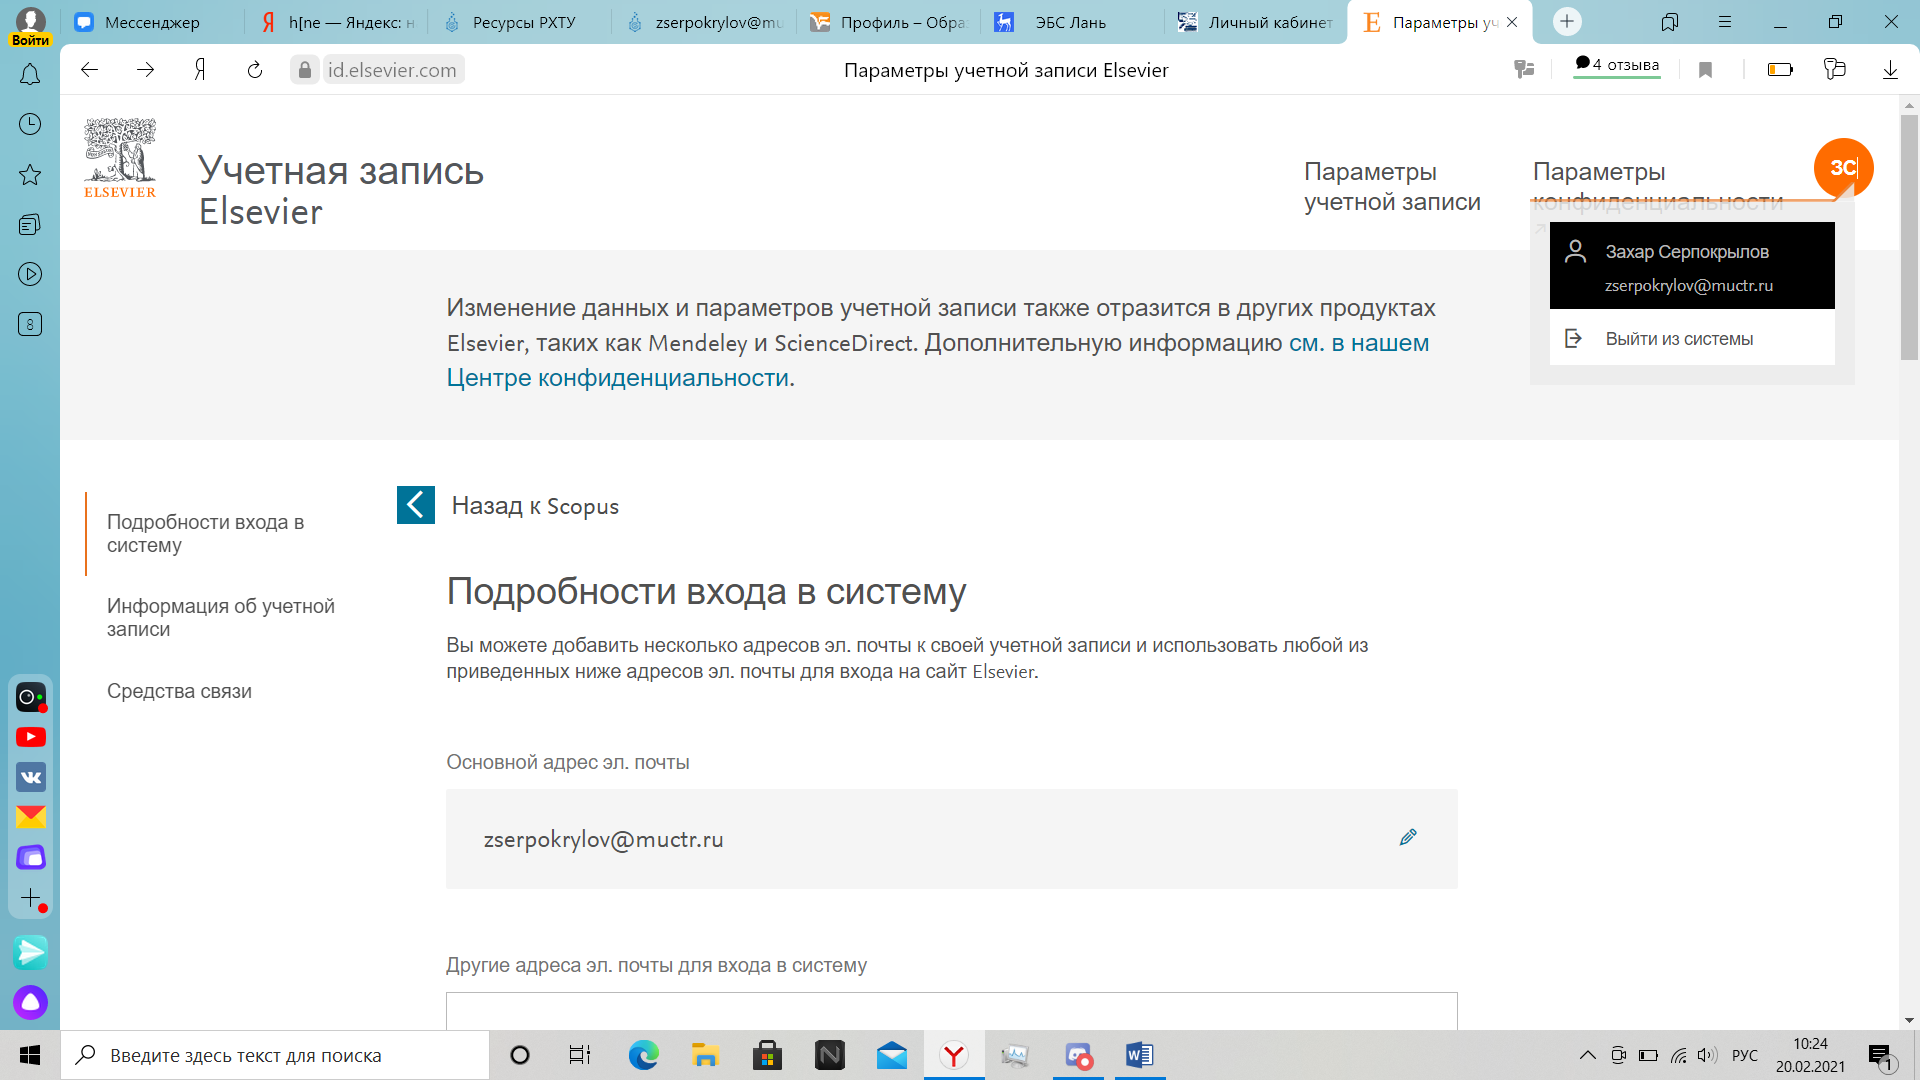Open the Центре конфиденциальности link
This screenshot has height=1080, width=1920.
click(x=617, y=377)
